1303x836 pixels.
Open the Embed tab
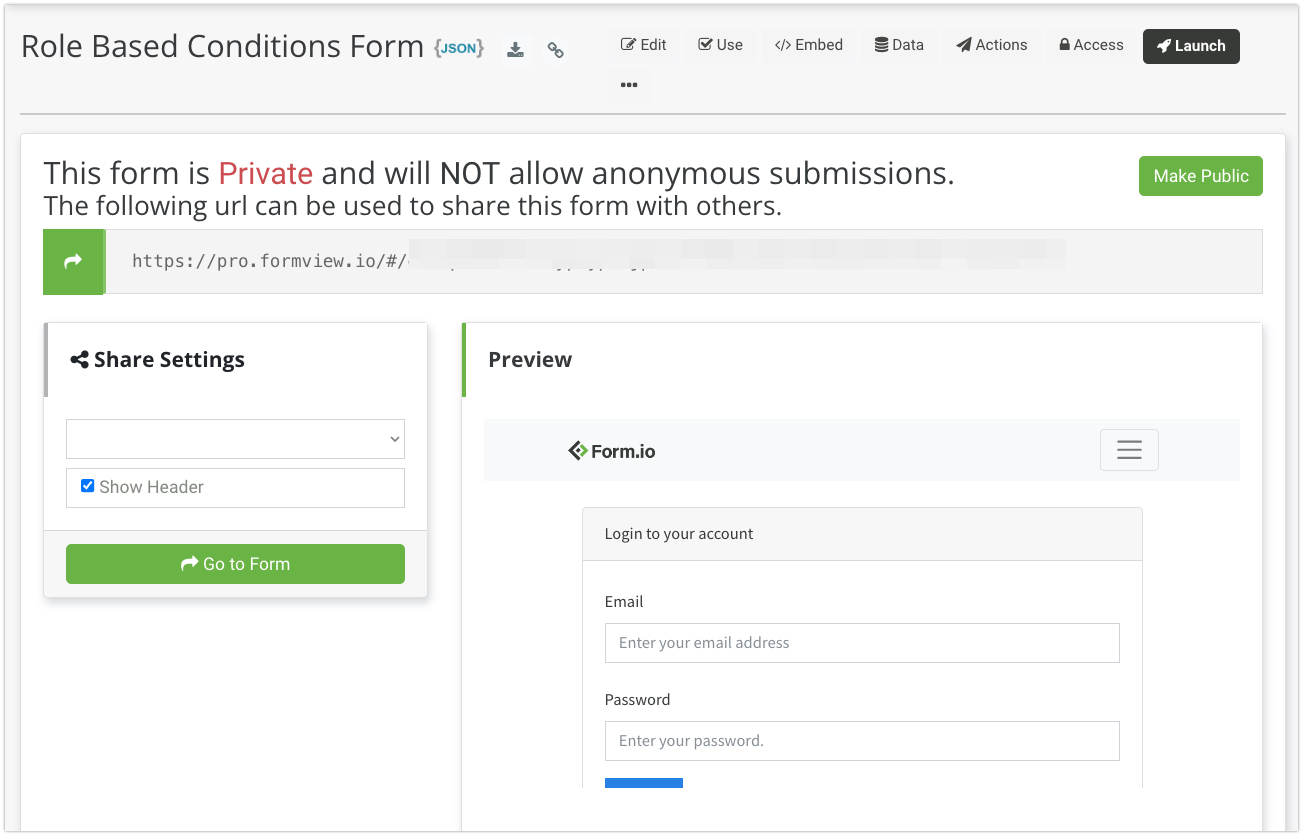[x=808, y=45]
